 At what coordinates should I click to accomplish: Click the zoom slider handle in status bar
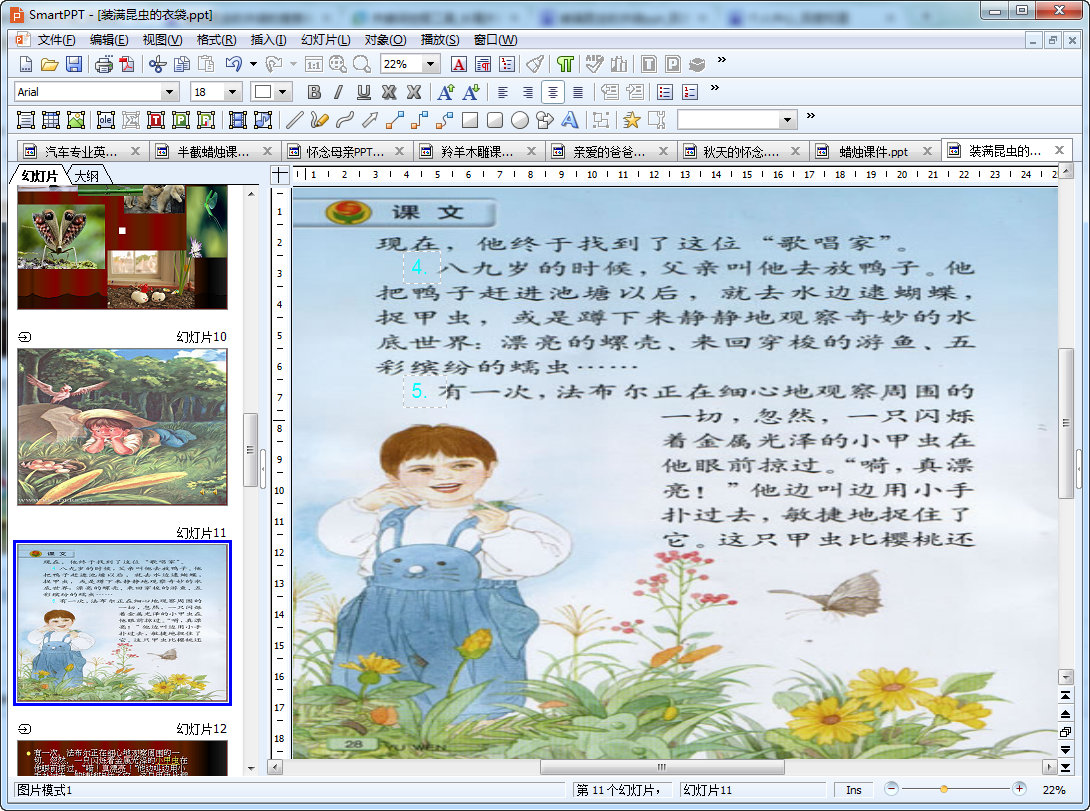pos(943,789)
